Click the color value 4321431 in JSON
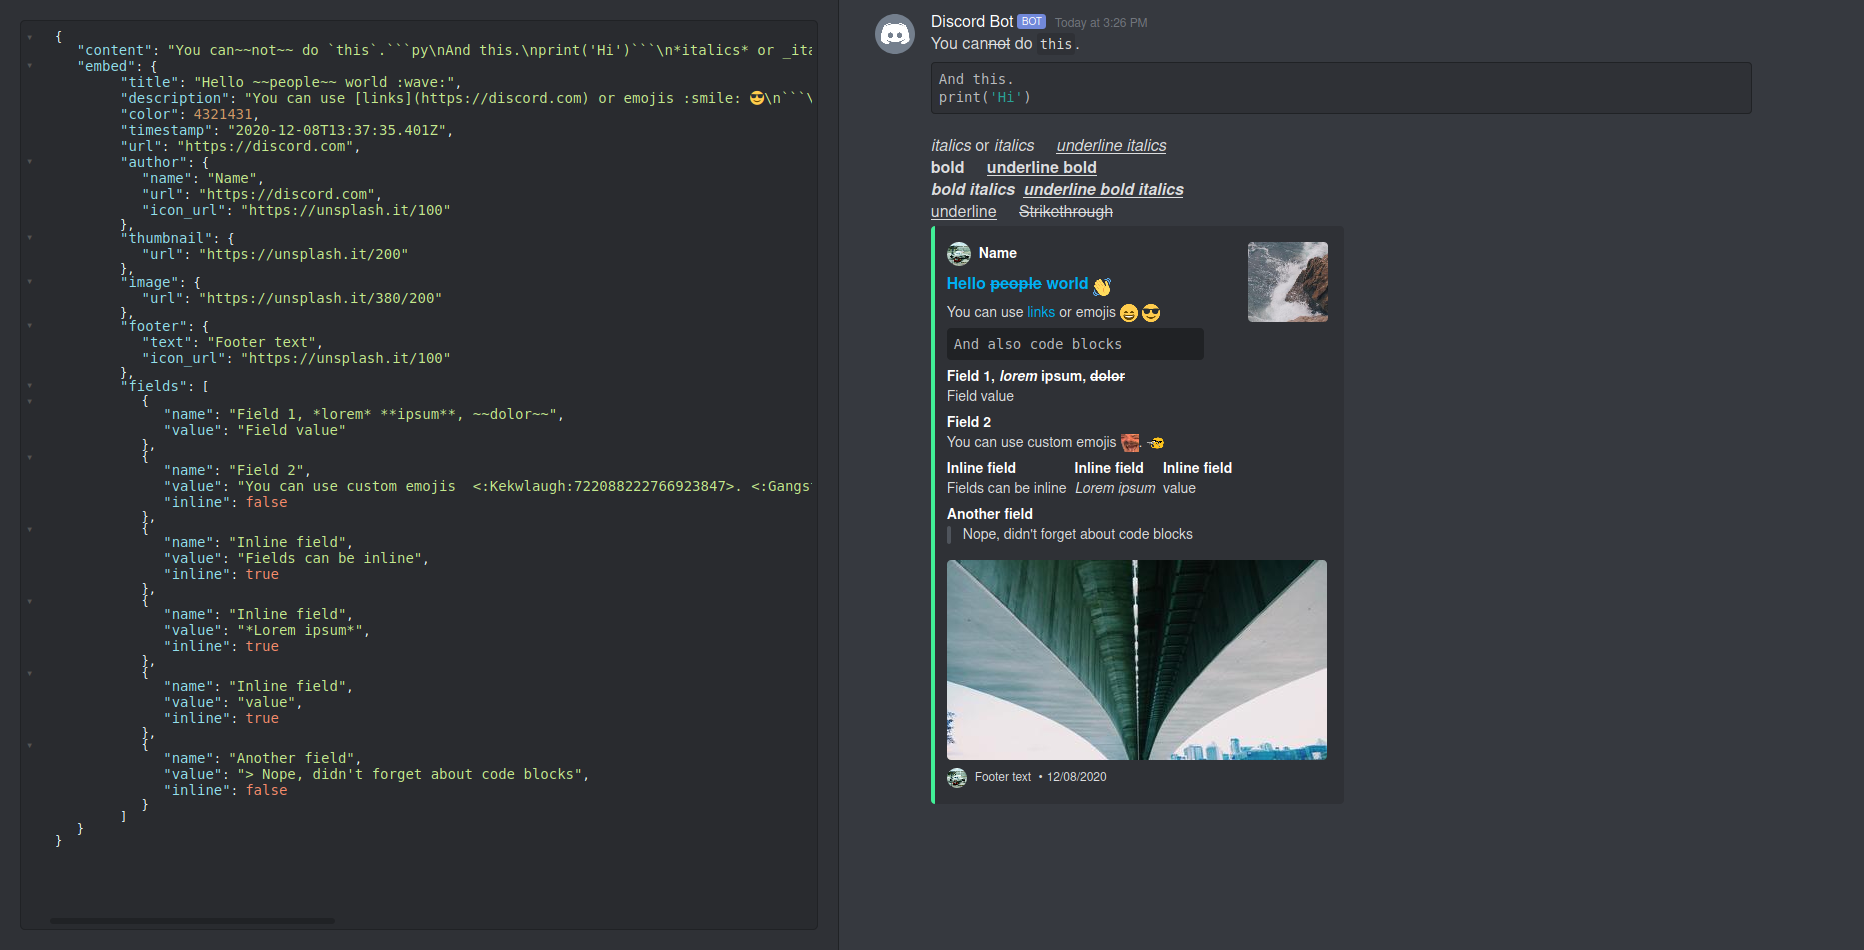The width and height of the screenshot is (1864, 950). click(x=223, y=114)
